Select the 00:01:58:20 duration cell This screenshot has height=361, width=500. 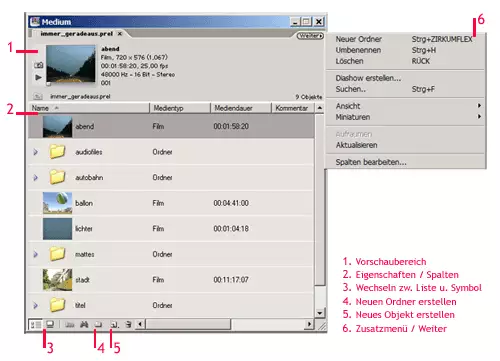231,127
